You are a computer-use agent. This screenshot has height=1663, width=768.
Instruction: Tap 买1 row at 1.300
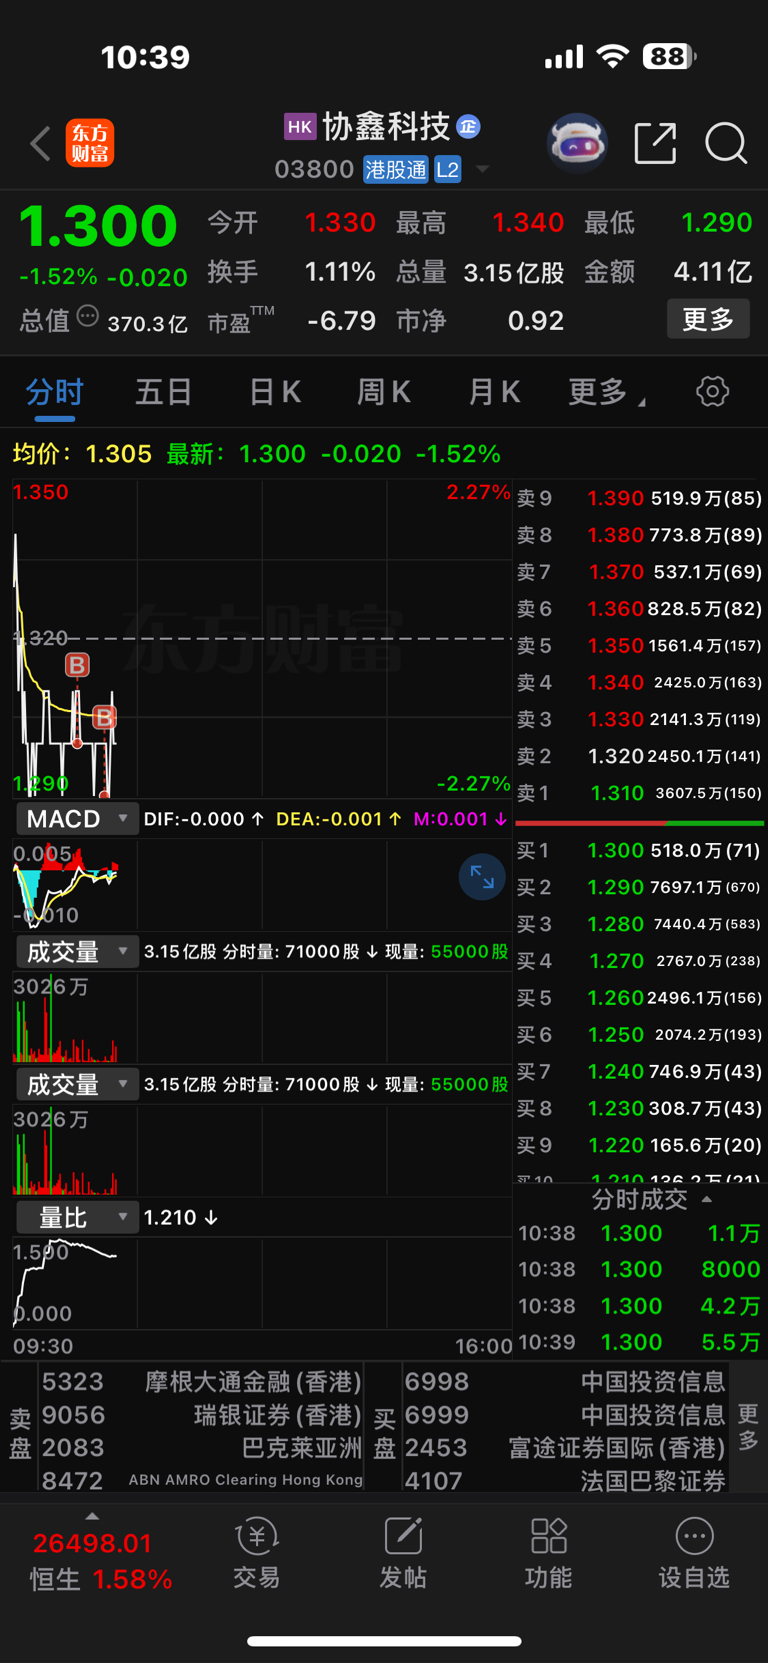[x=640, y=851]
